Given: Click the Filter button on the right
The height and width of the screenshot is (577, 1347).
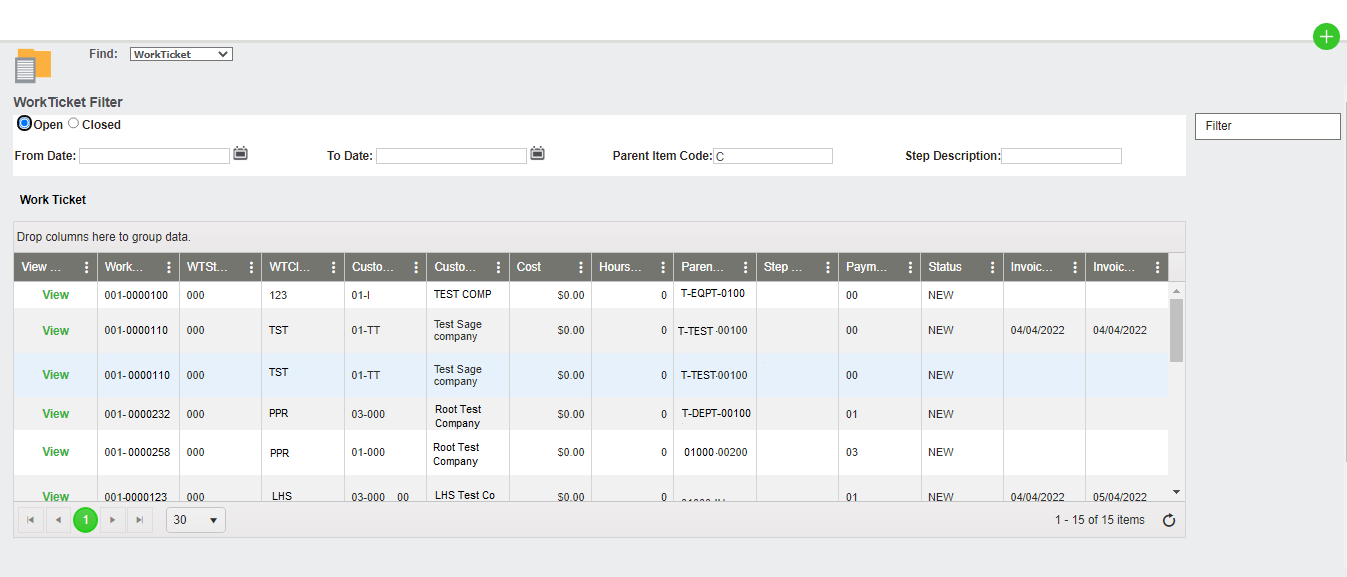Looking at the screenshot, I should (1267, 126).
